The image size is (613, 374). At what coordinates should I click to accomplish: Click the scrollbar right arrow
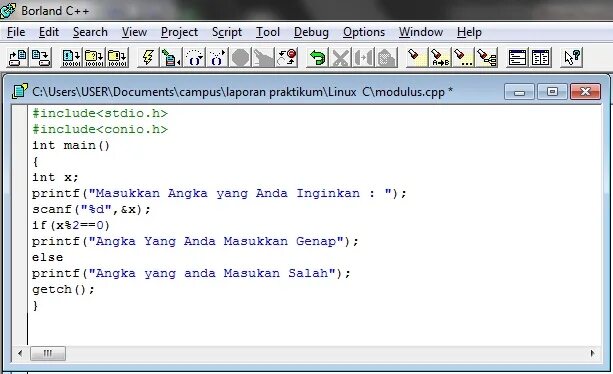click(593, 353)
